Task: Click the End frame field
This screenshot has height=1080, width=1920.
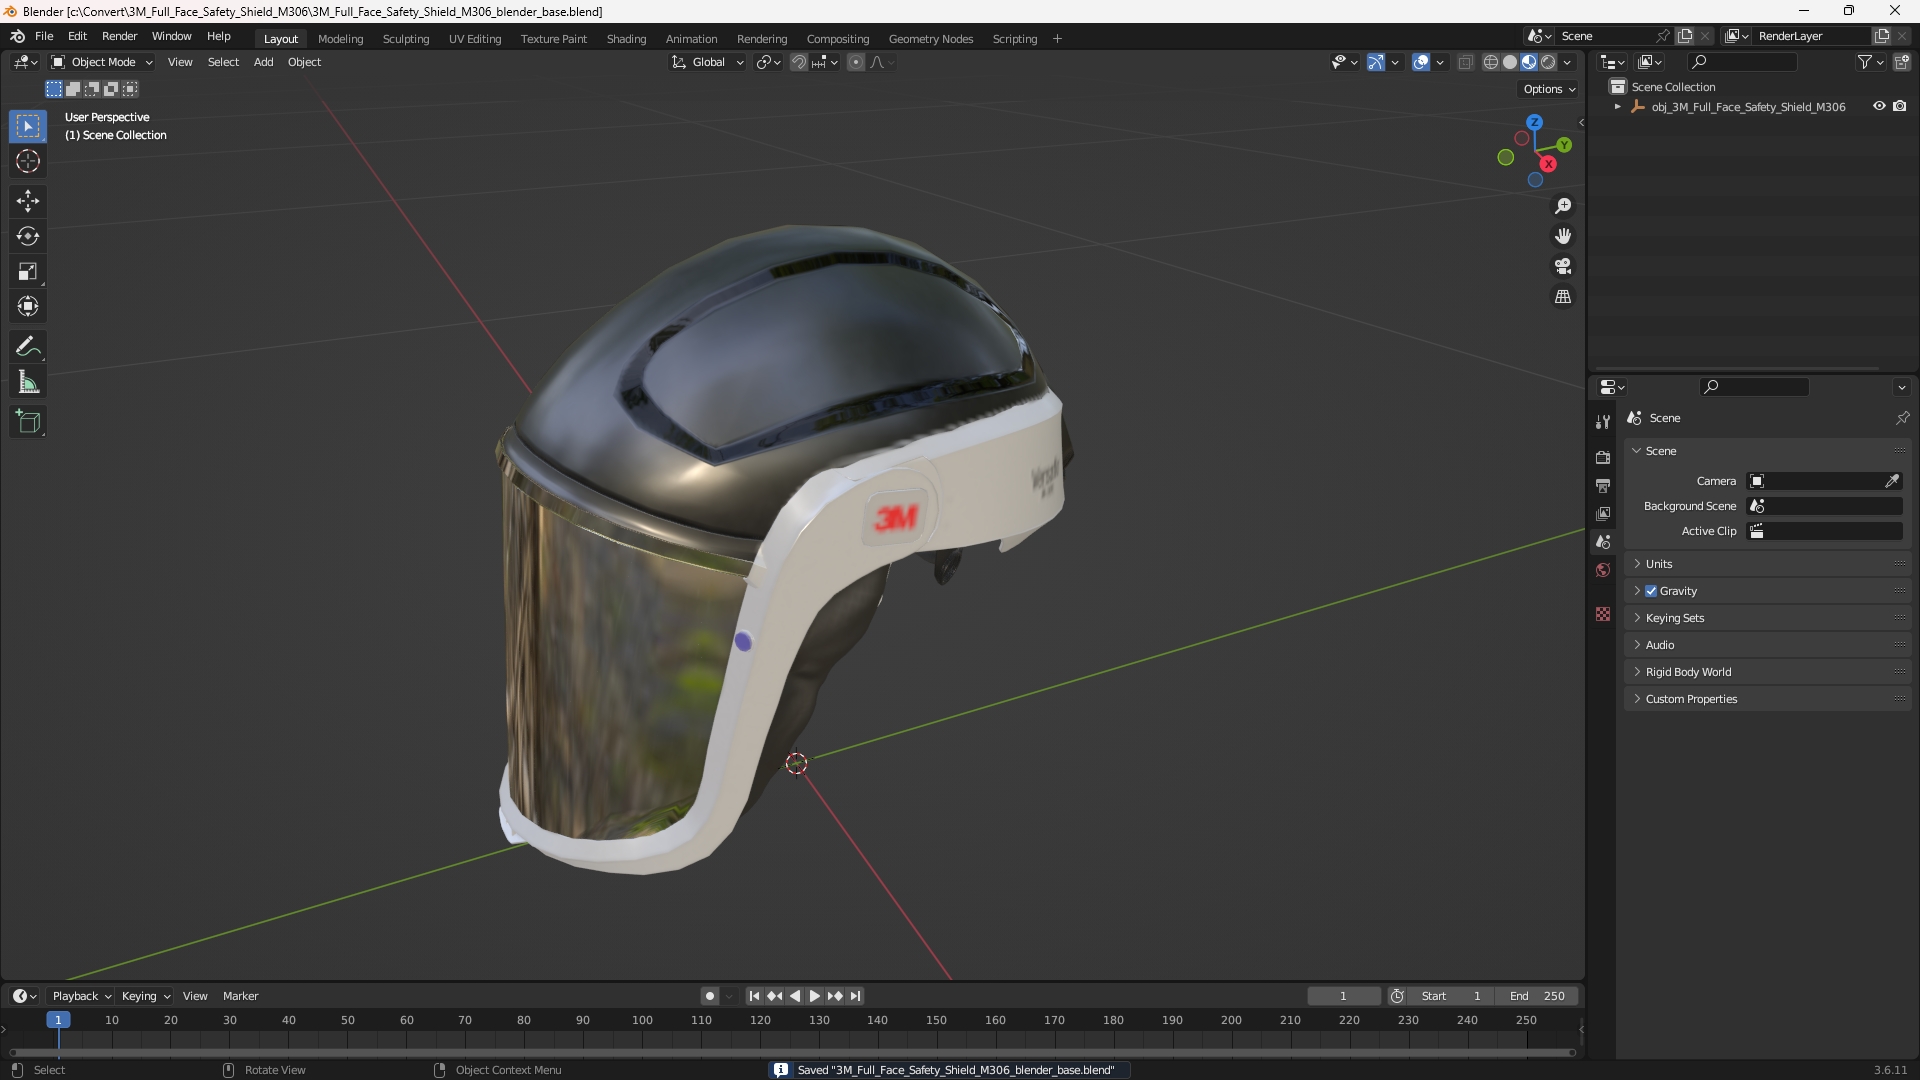Action: 1537,996
